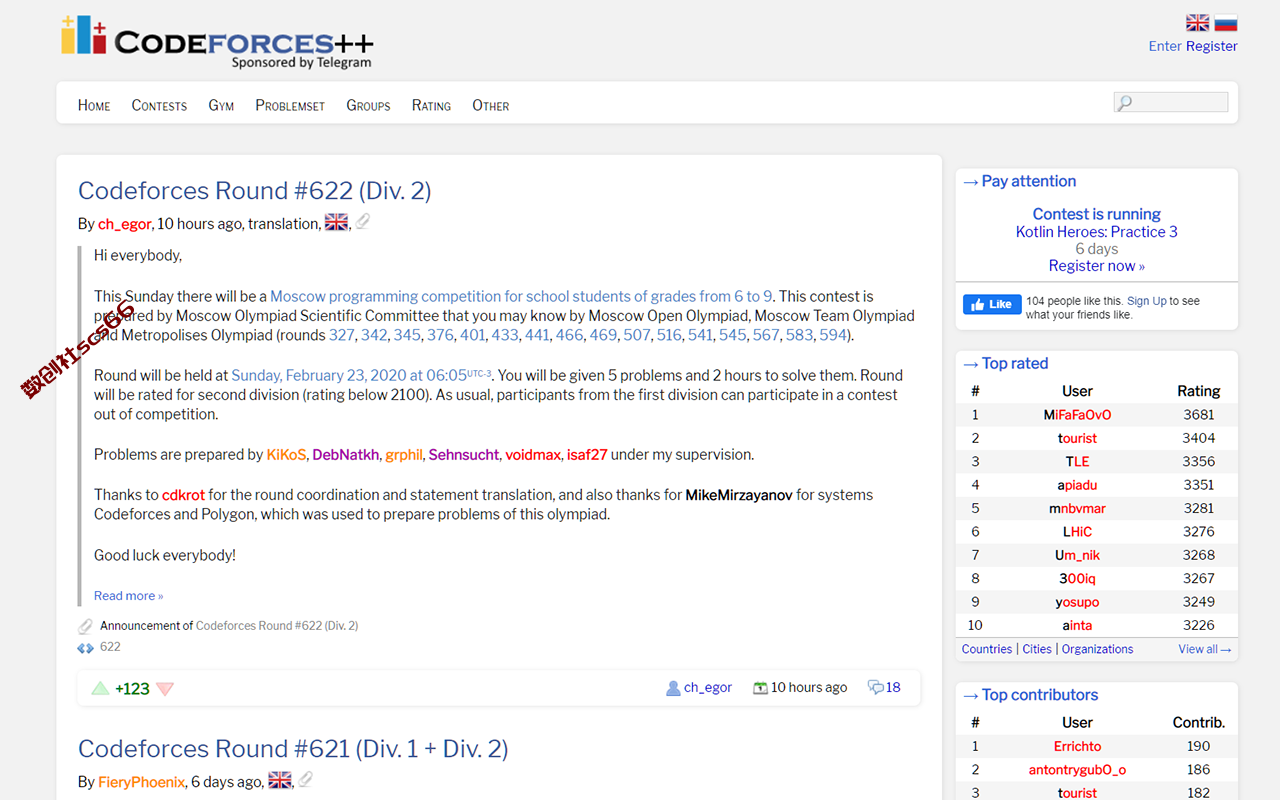The height and width of the screenshot is (800, 1280).
Task: Open DebNatkh user profile
Action: pyautogui.click(x=346, y=455)
